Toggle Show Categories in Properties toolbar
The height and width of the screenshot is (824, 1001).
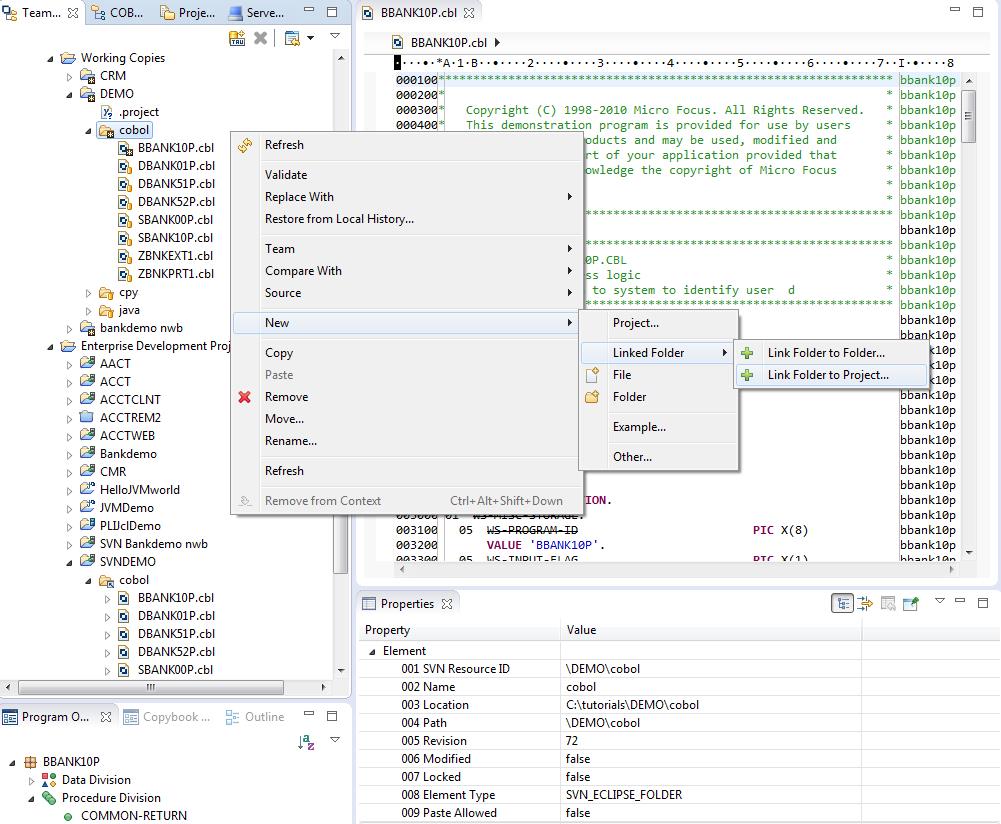point(843,603)
